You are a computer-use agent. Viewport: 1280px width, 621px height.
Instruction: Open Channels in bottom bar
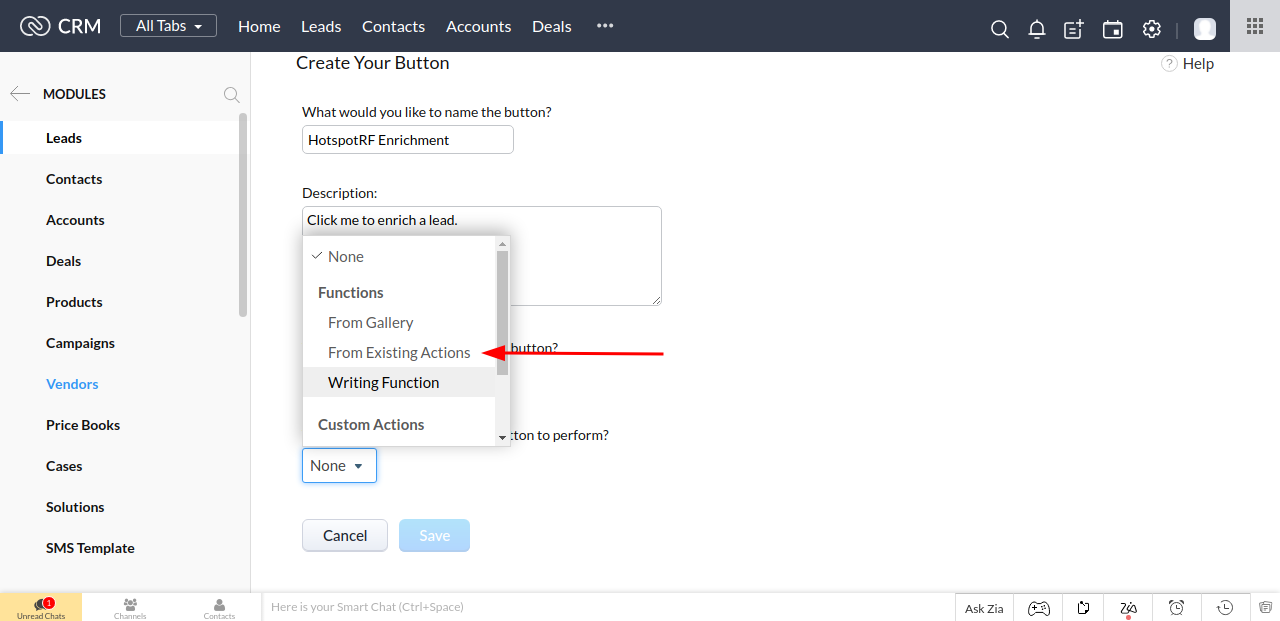coord(130,608)
